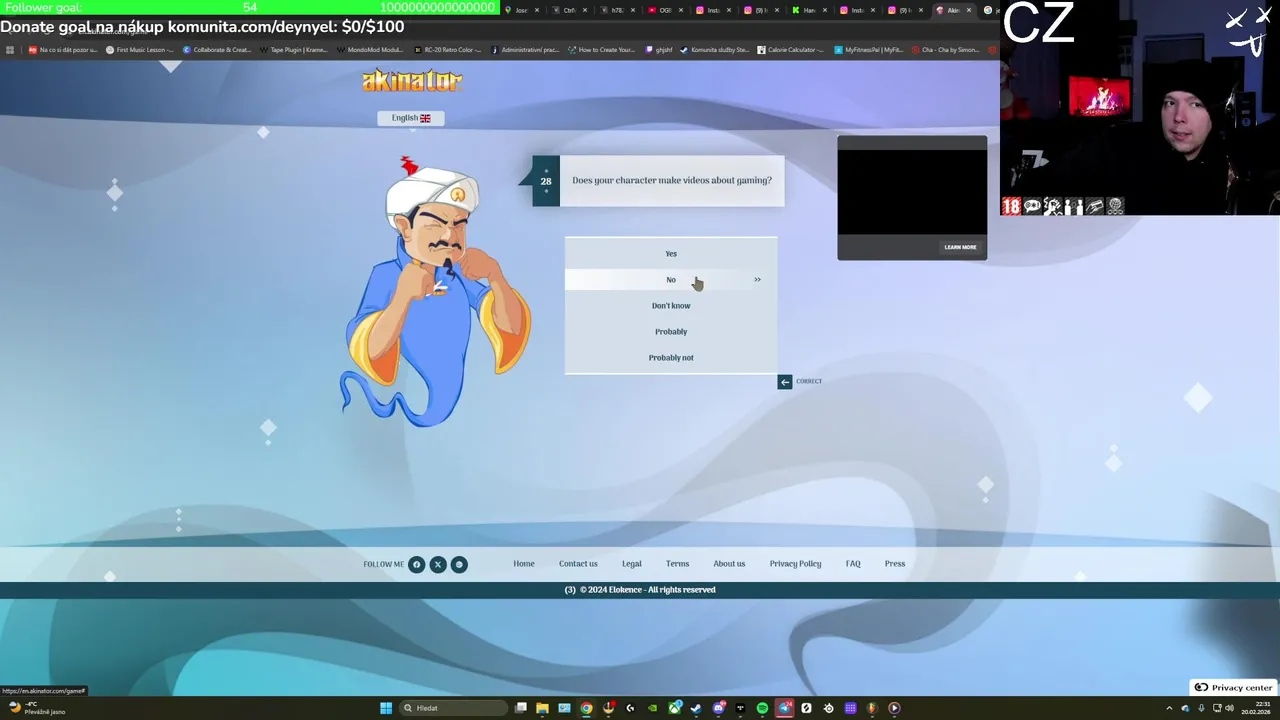The image size is (1280, 720).
Task: Open the Collaborate & Create bookmark
Action: pos(217,49)
